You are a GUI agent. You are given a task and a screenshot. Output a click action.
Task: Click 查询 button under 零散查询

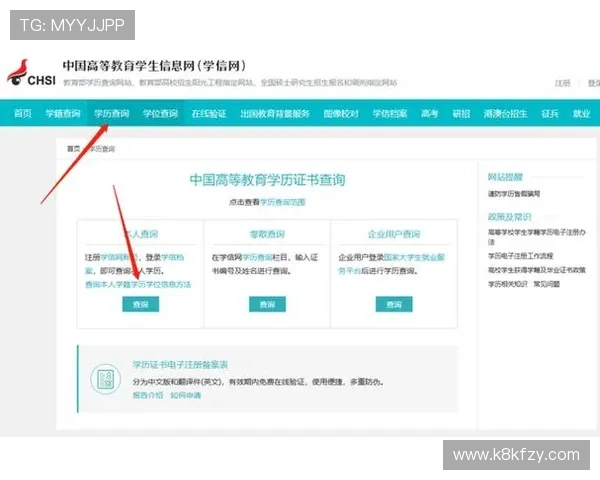click(x=267, y=304)
